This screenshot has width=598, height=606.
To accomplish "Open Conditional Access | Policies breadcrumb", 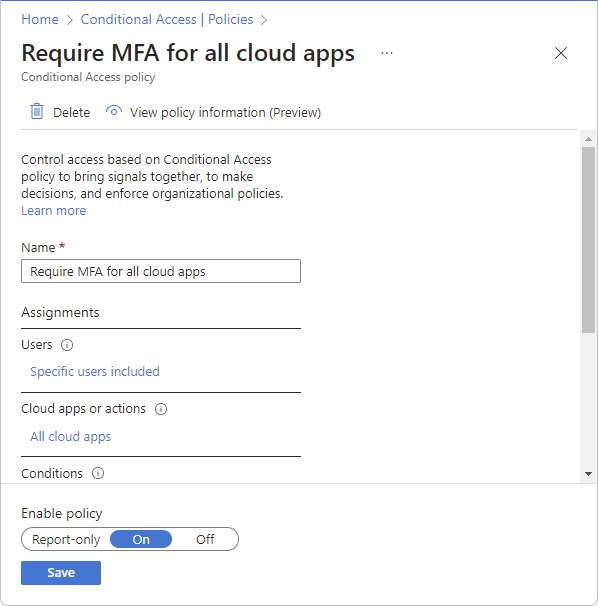I will click(167, 19).
